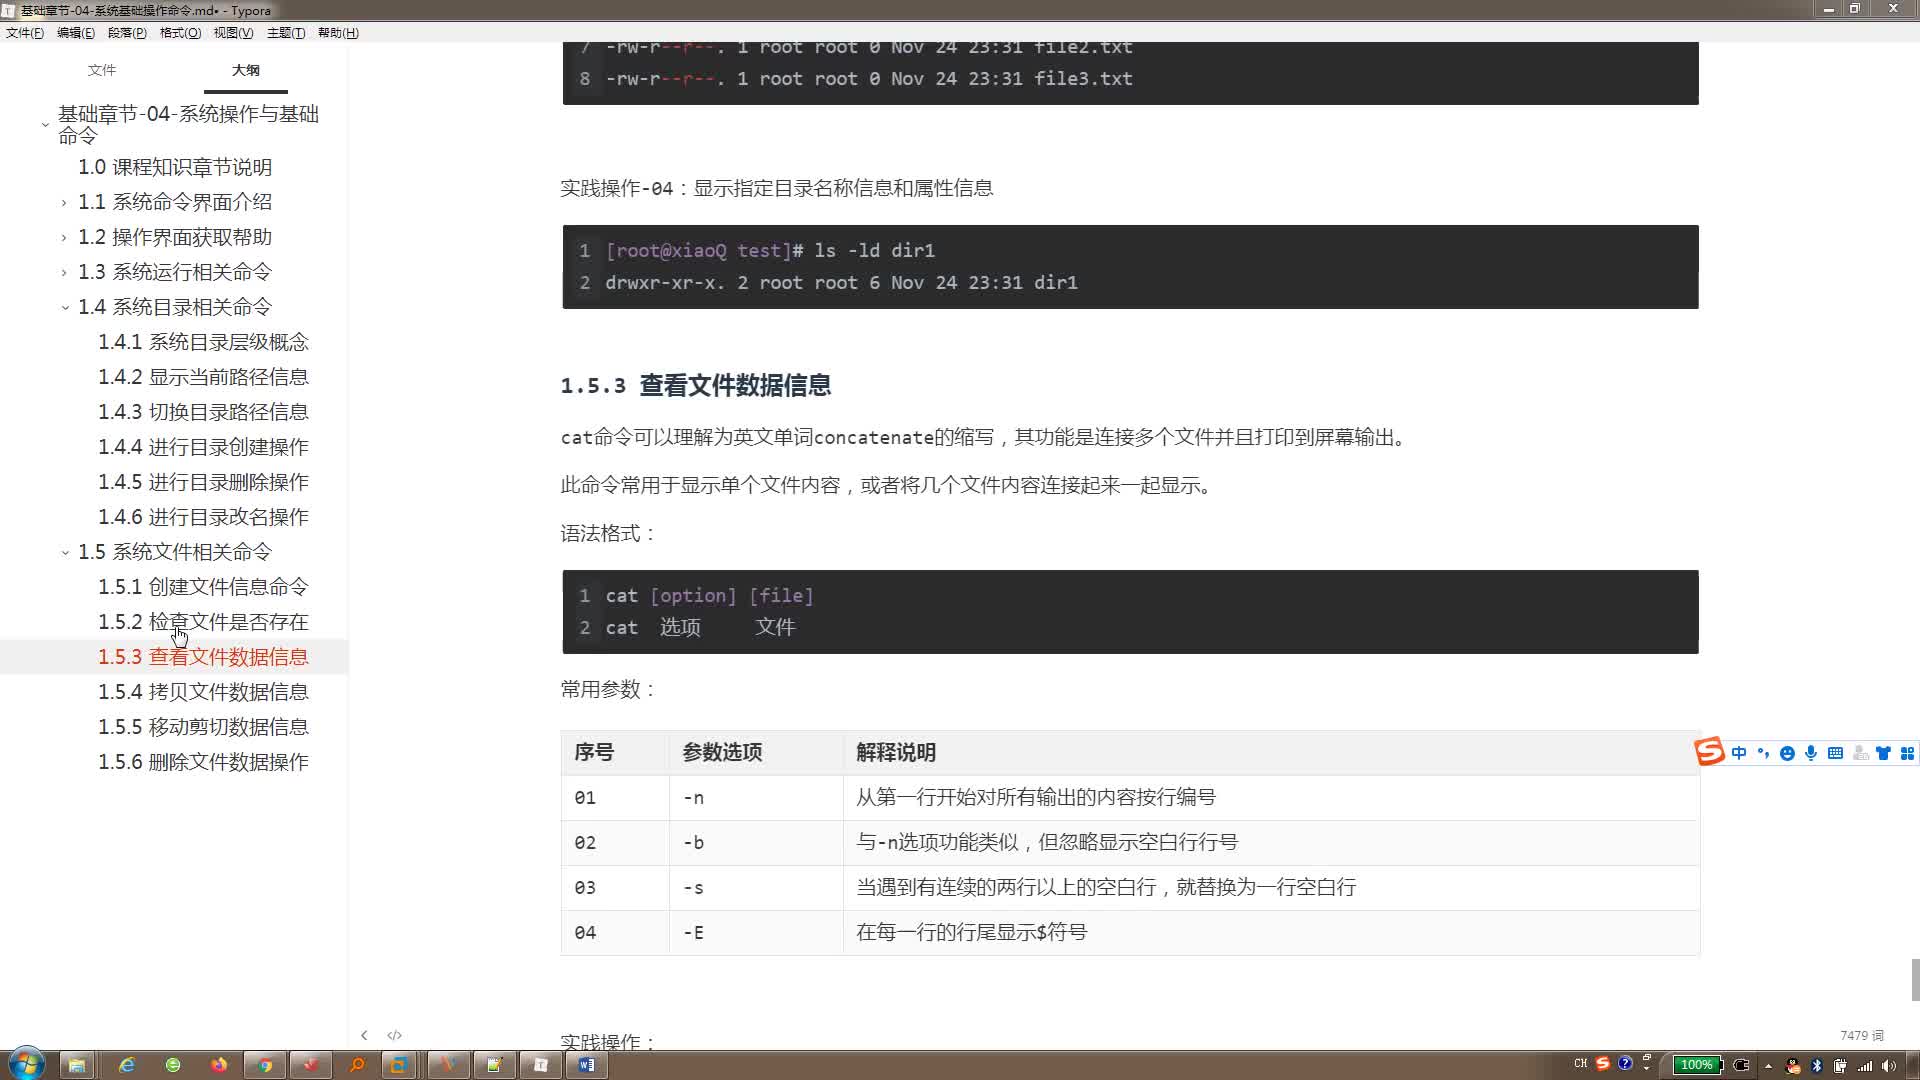Jump to 1.4.2 显示当前路径信息
Screen dimensions: 1920x1080
pyautogui.click(x=203, y=377)
